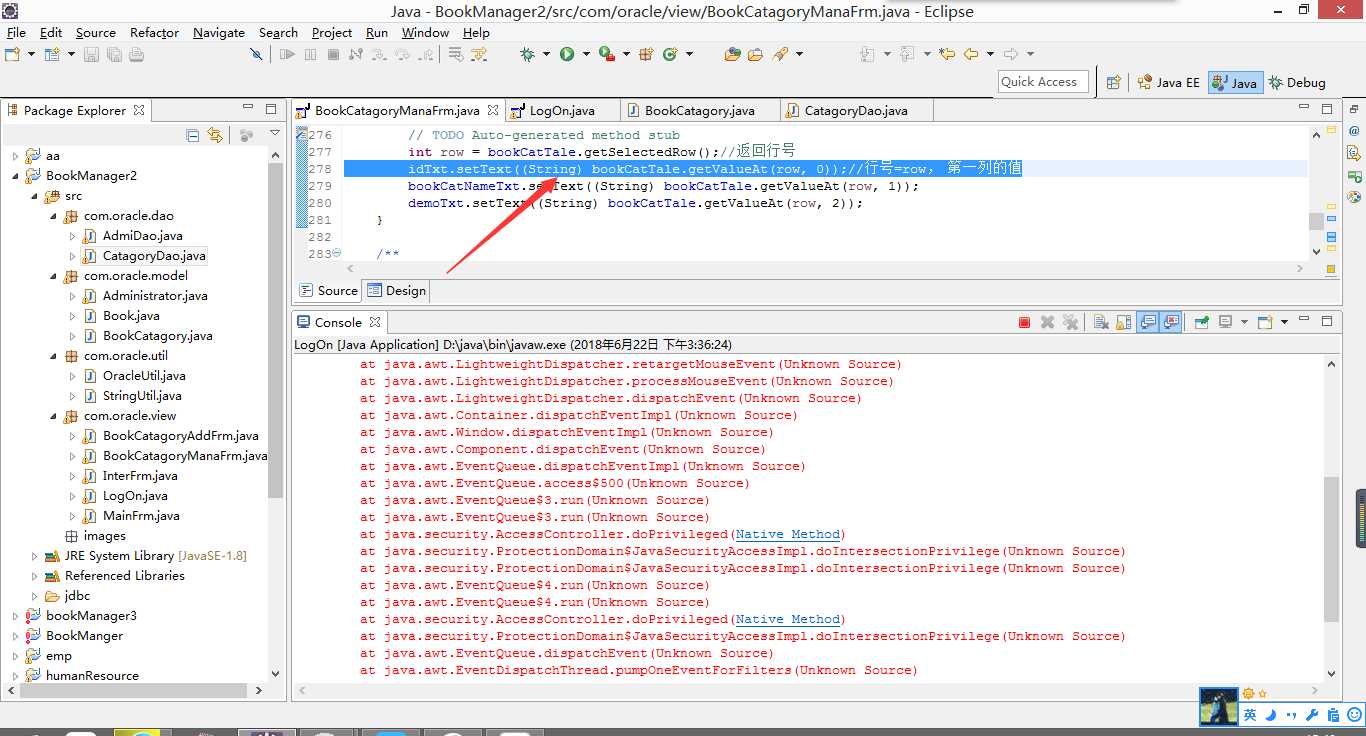The width and height of the screenshot is (1366, 736).
Task: Expand the bookManager3 project
Action: (x=15, y=616)
